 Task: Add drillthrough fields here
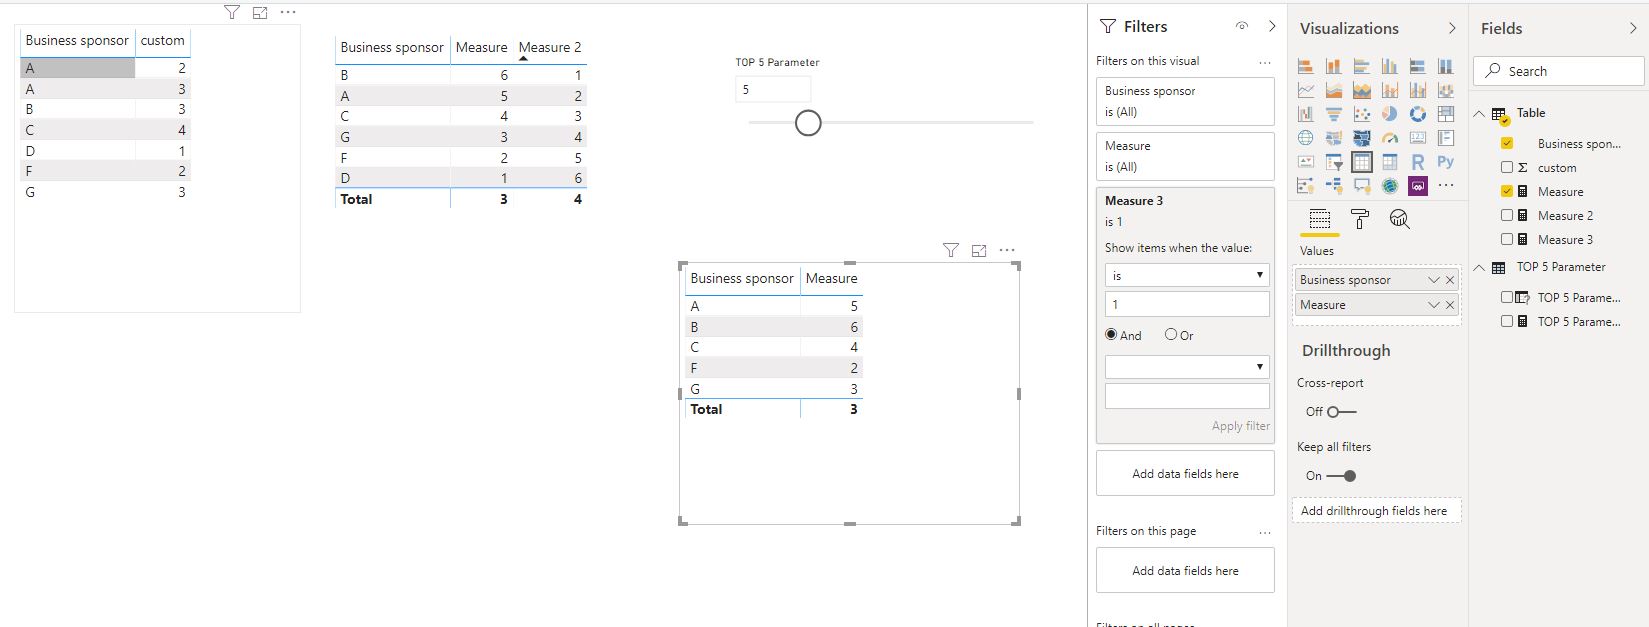pyautogui.click(x=1374, y=511)
